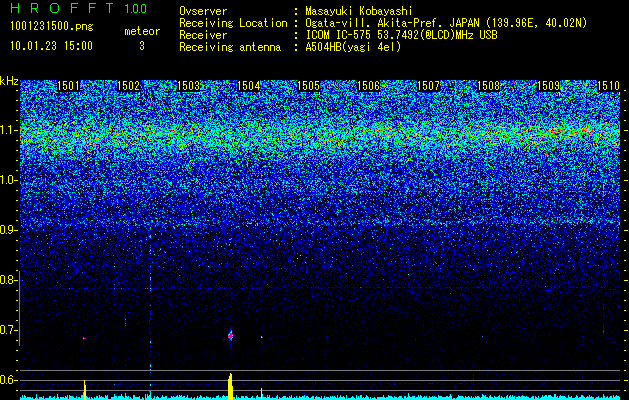The width and height of the screenshot is (629, 400).
Task: Click the kHz axis unit label
Action: [x=9, y=81]
